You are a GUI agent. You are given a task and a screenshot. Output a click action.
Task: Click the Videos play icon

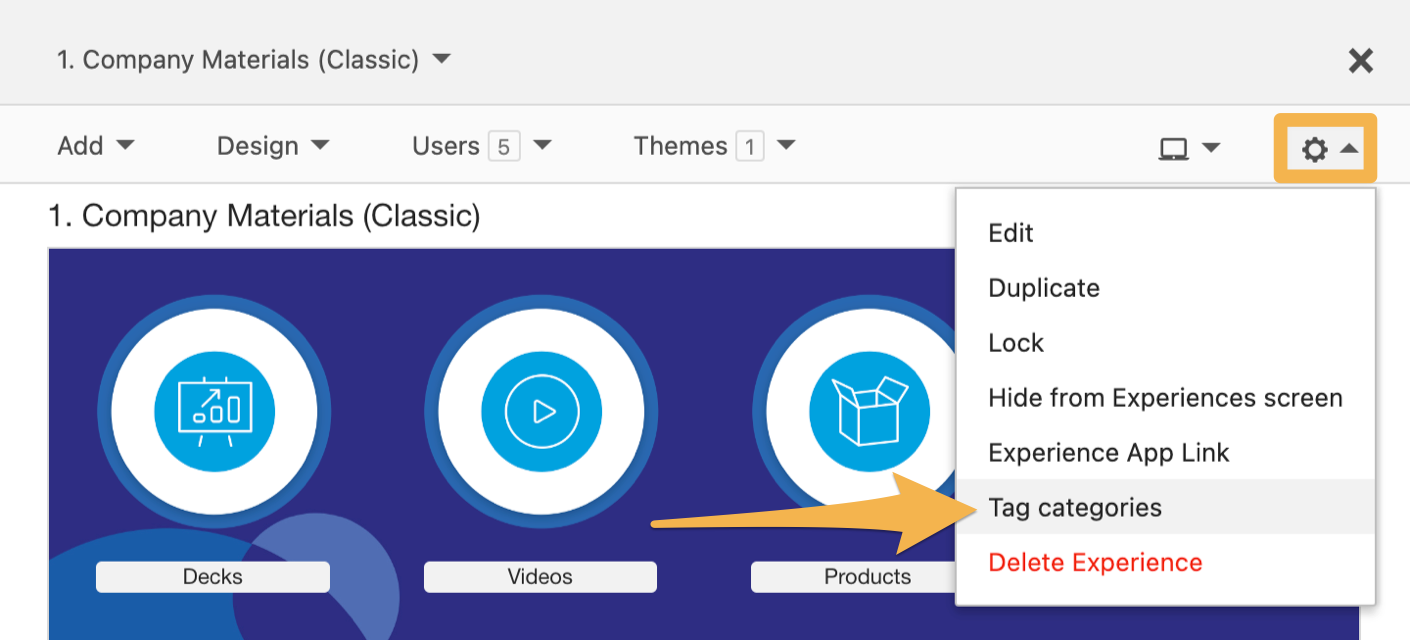541,412
